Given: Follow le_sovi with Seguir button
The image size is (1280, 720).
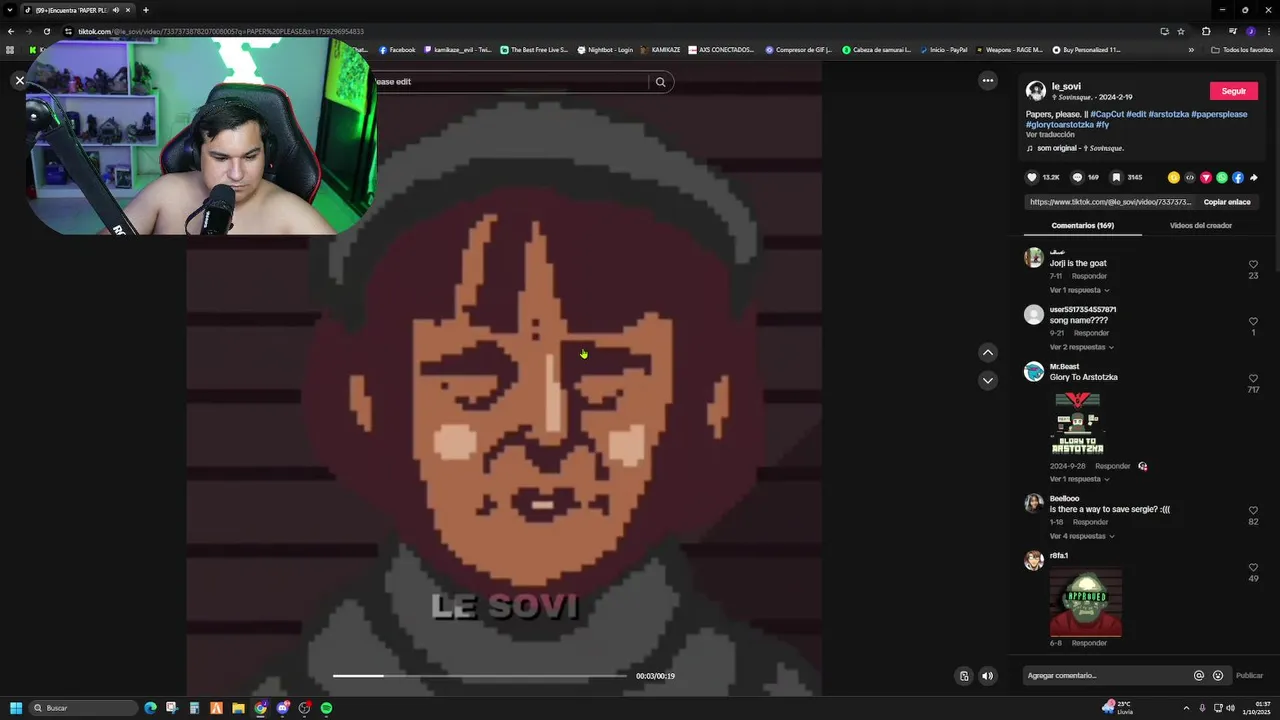Looking at the screenshot, I should [1234, 91].
